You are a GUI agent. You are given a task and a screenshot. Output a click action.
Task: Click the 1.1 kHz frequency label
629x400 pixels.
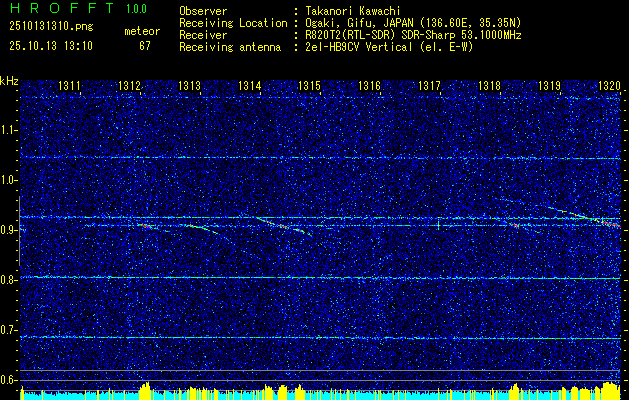9,130
